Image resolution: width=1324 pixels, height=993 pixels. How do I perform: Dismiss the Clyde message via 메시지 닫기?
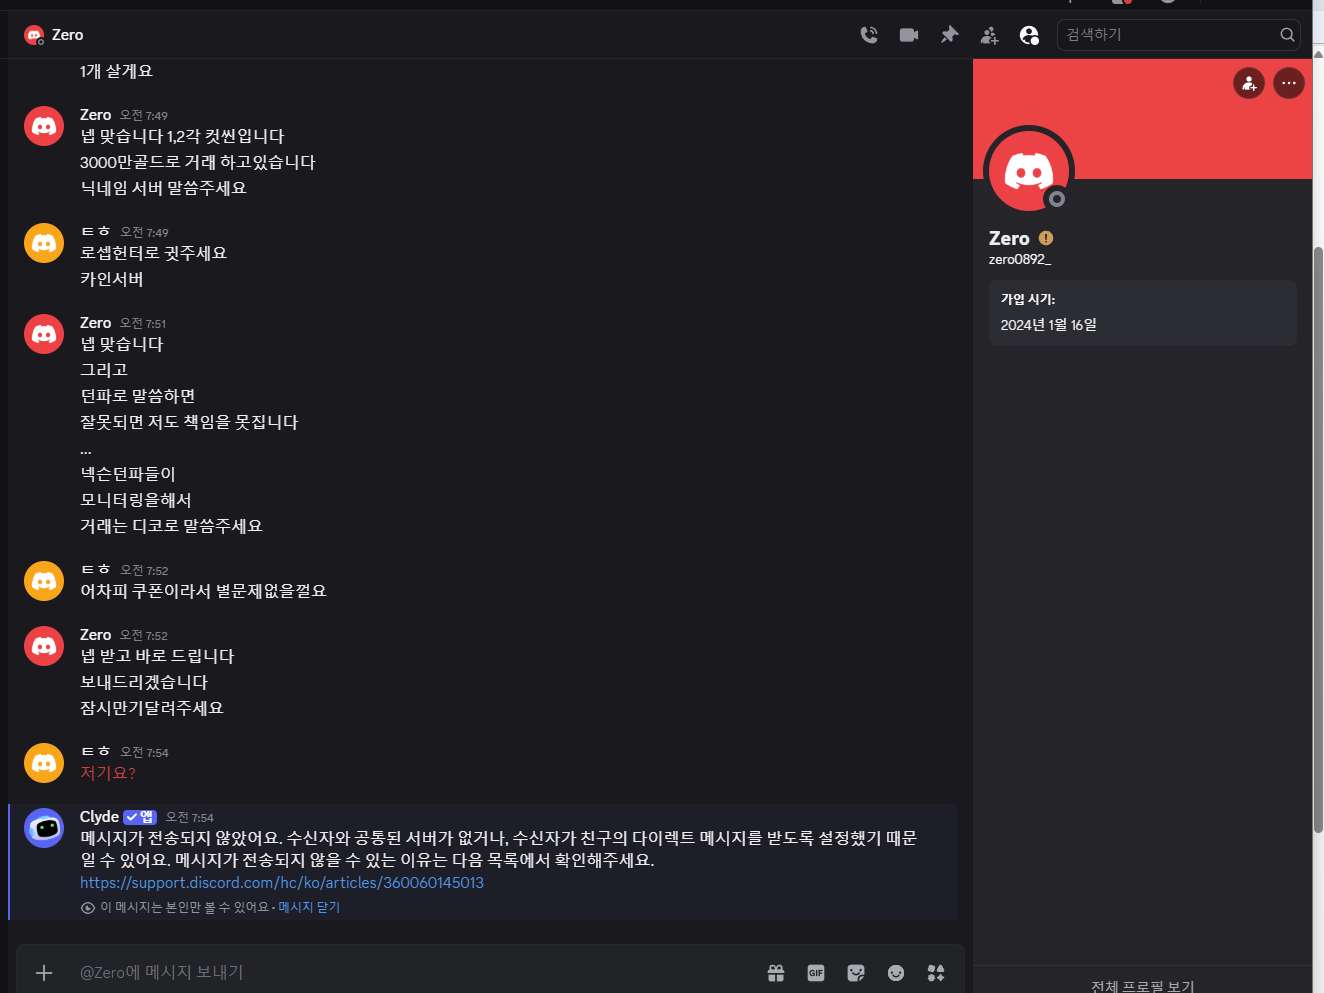(x=309, y=907)
